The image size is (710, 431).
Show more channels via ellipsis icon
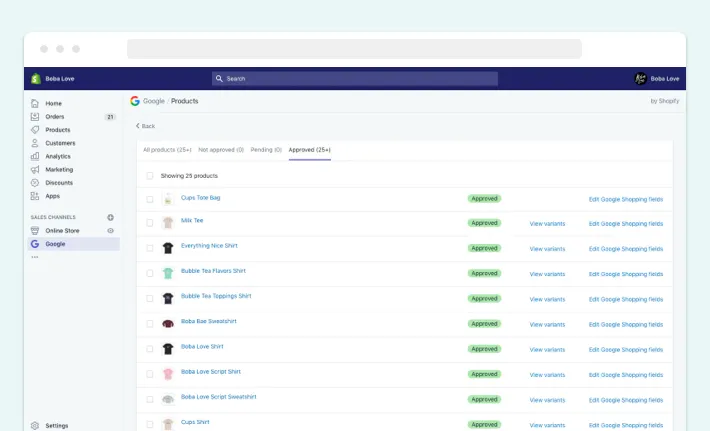tap(35, 257)
